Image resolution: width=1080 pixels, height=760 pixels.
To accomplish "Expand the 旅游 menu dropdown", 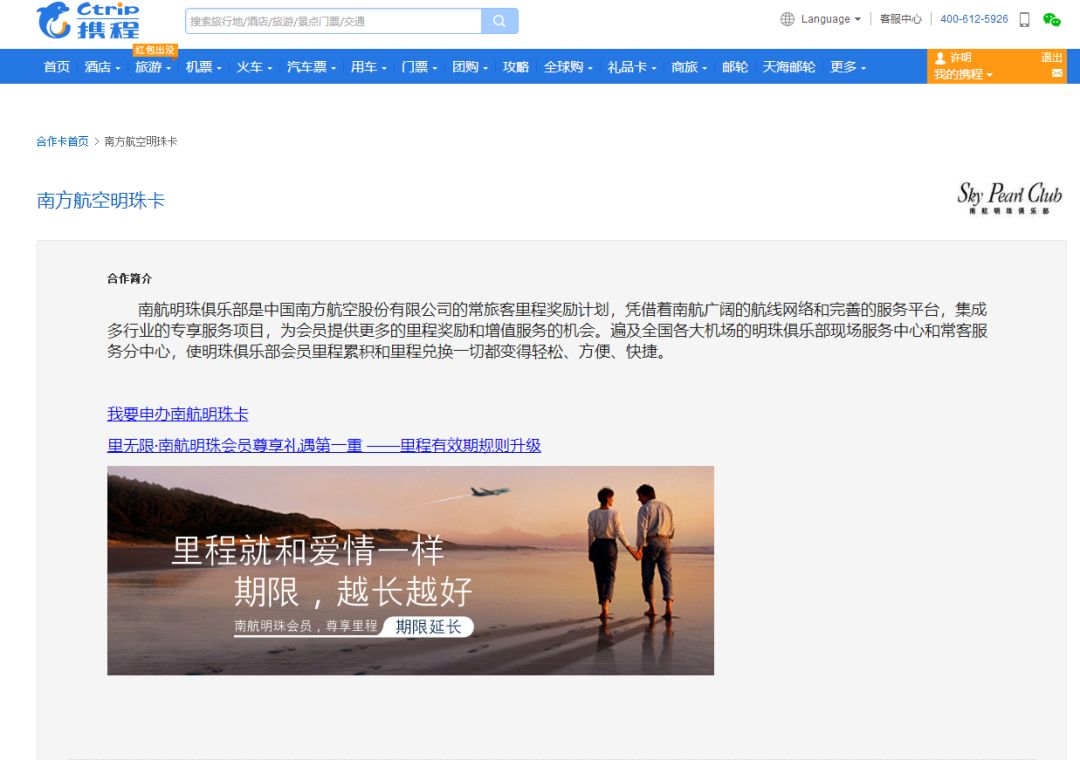I will [x=152, y=67].
